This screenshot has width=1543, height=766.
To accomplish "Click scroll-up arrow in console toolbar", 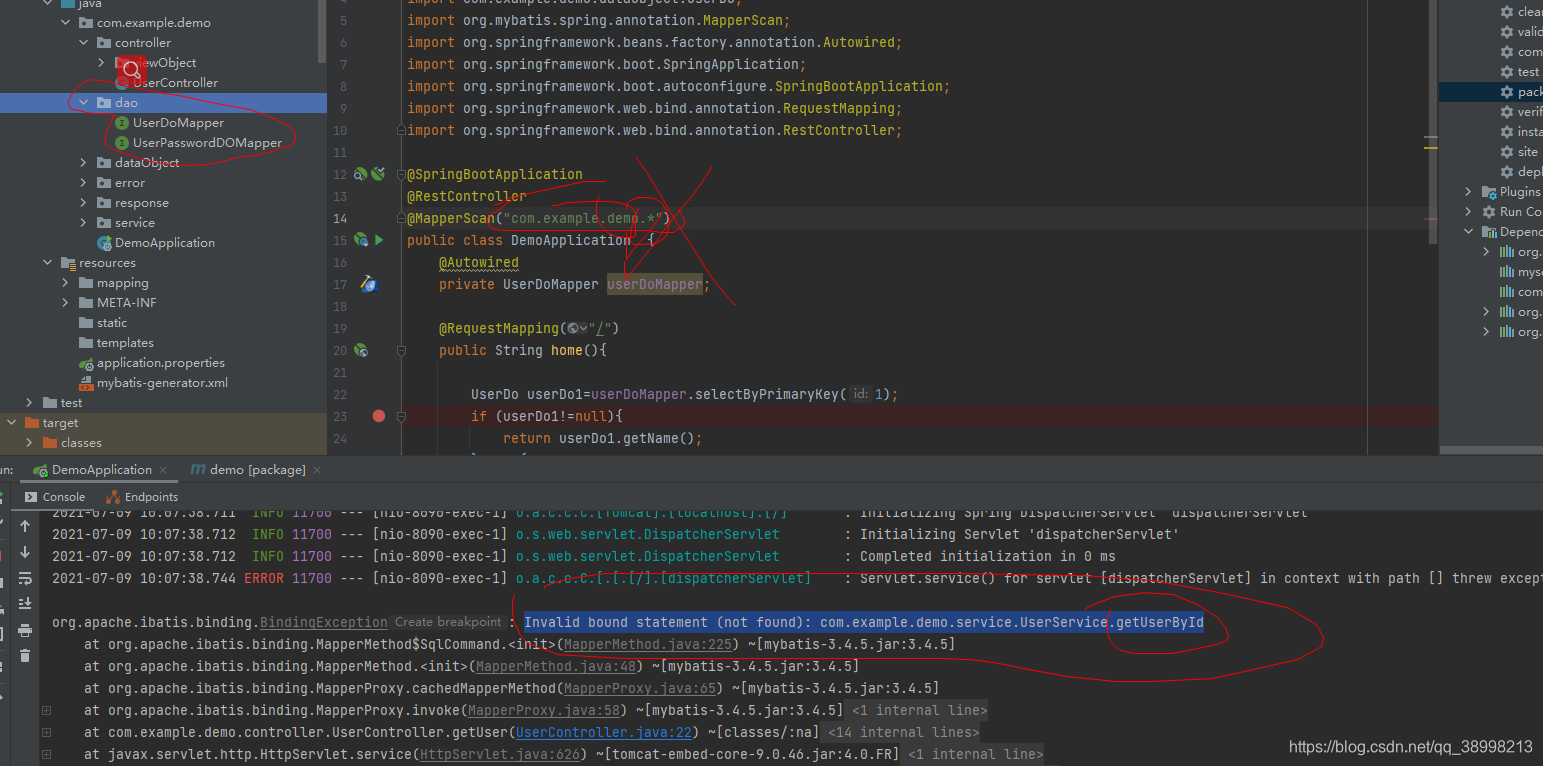I will pyautogui.click(x=25, y=526).
